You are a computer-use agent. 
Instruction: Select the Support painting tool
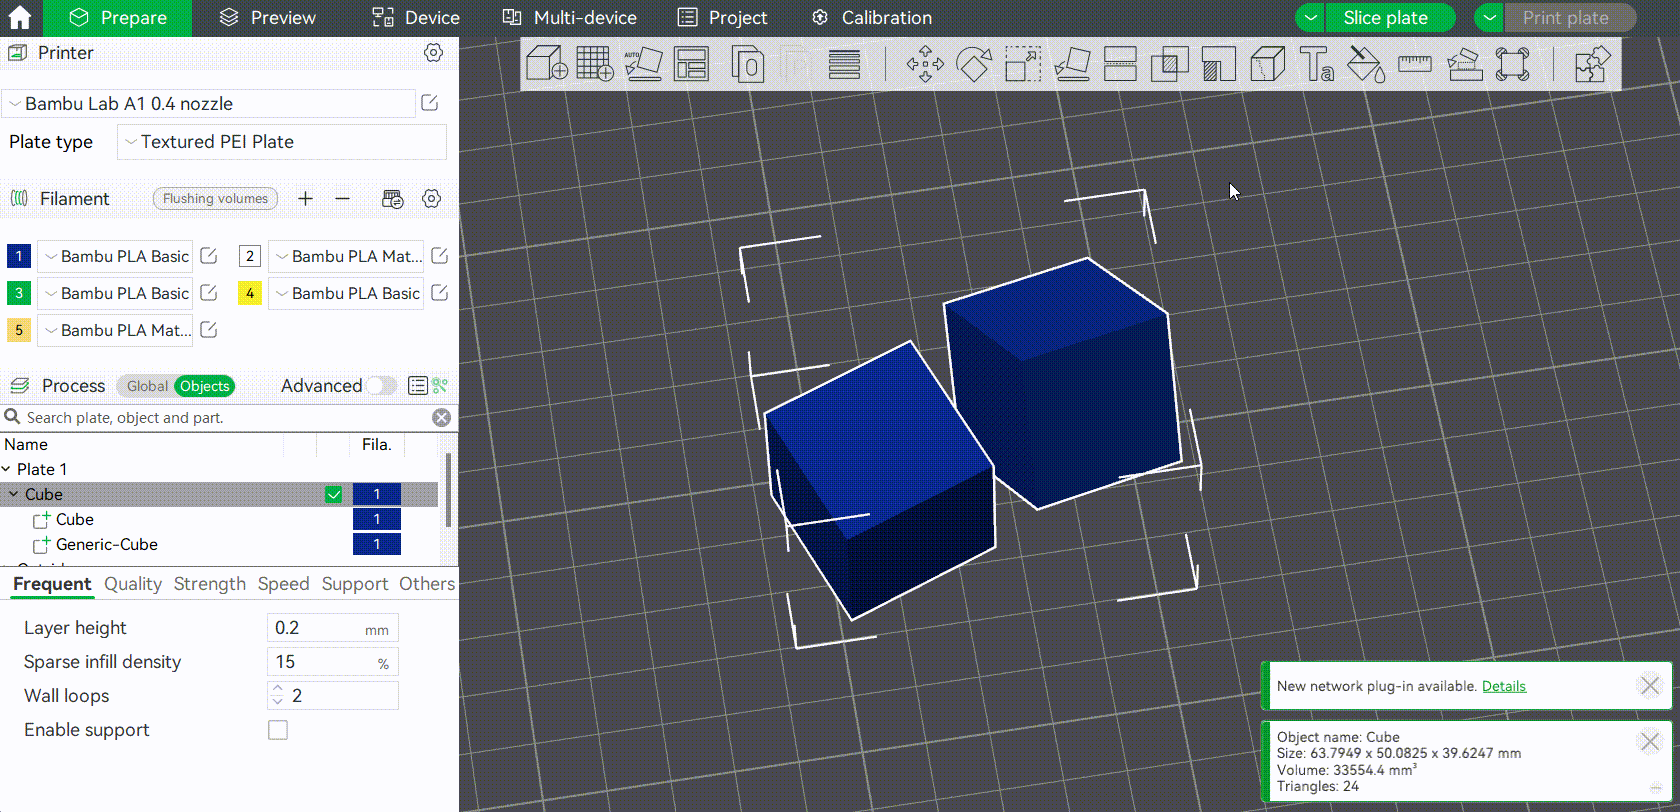click(x=1219, y=64)
